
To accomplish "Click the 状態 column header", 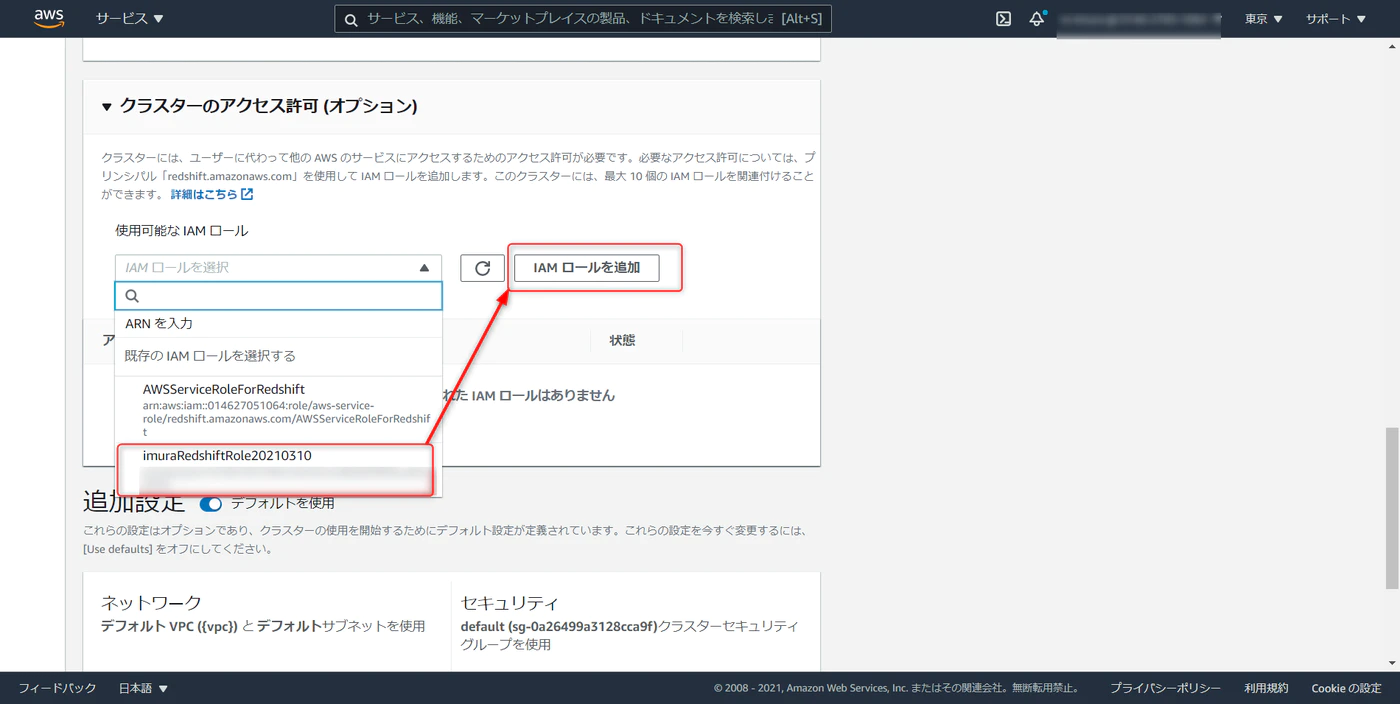I will point(622,341).
